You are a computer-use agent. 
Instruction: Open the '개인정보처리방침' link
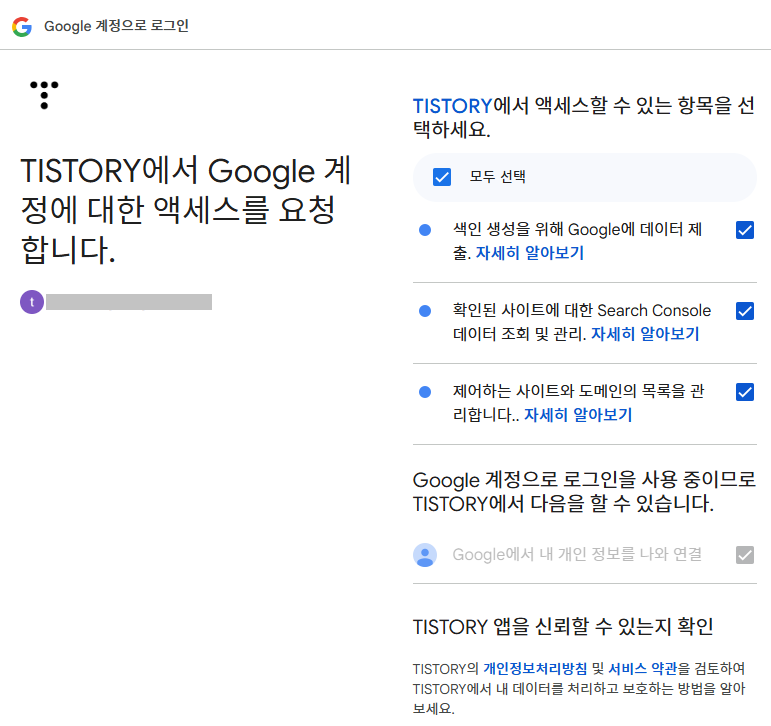535,668
